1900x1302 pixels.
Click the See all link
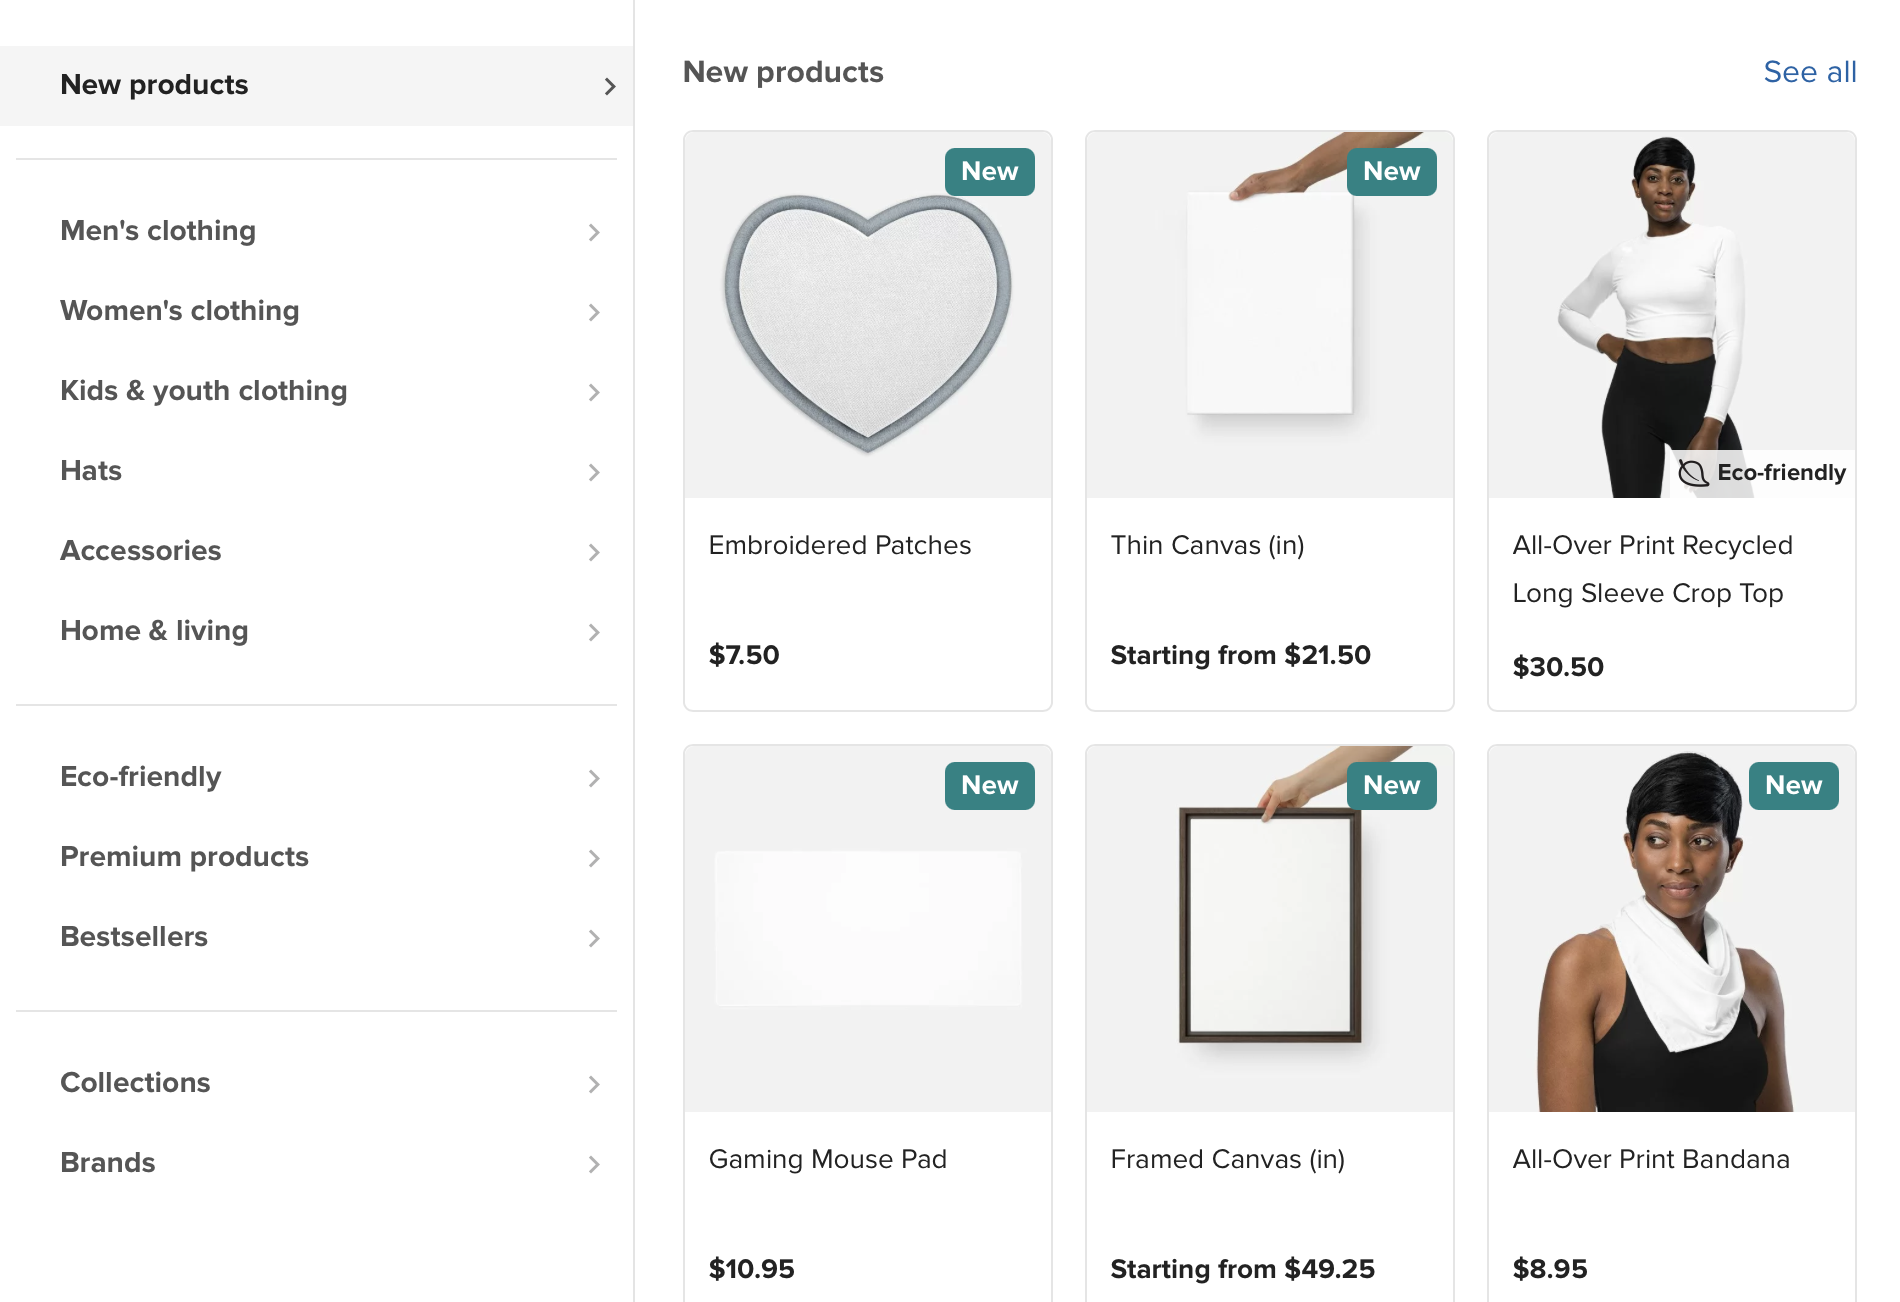1809,72
